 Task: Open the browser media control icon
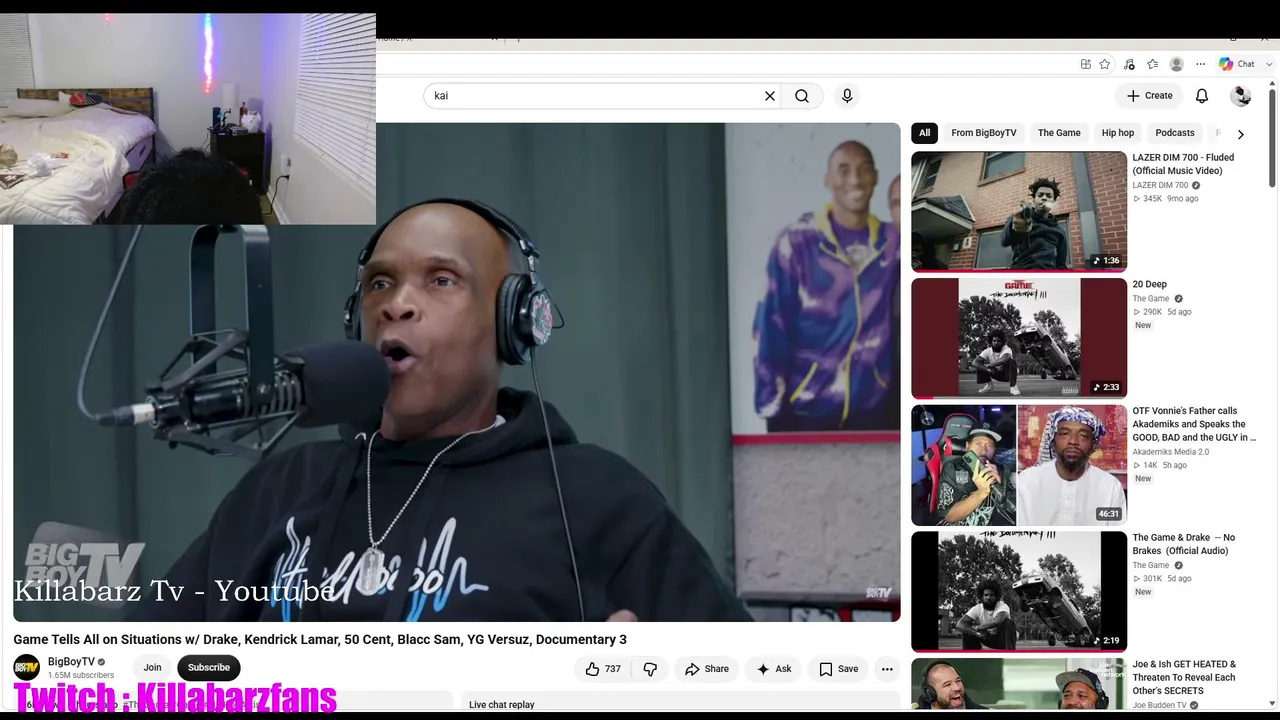(x=1129, y=64)
